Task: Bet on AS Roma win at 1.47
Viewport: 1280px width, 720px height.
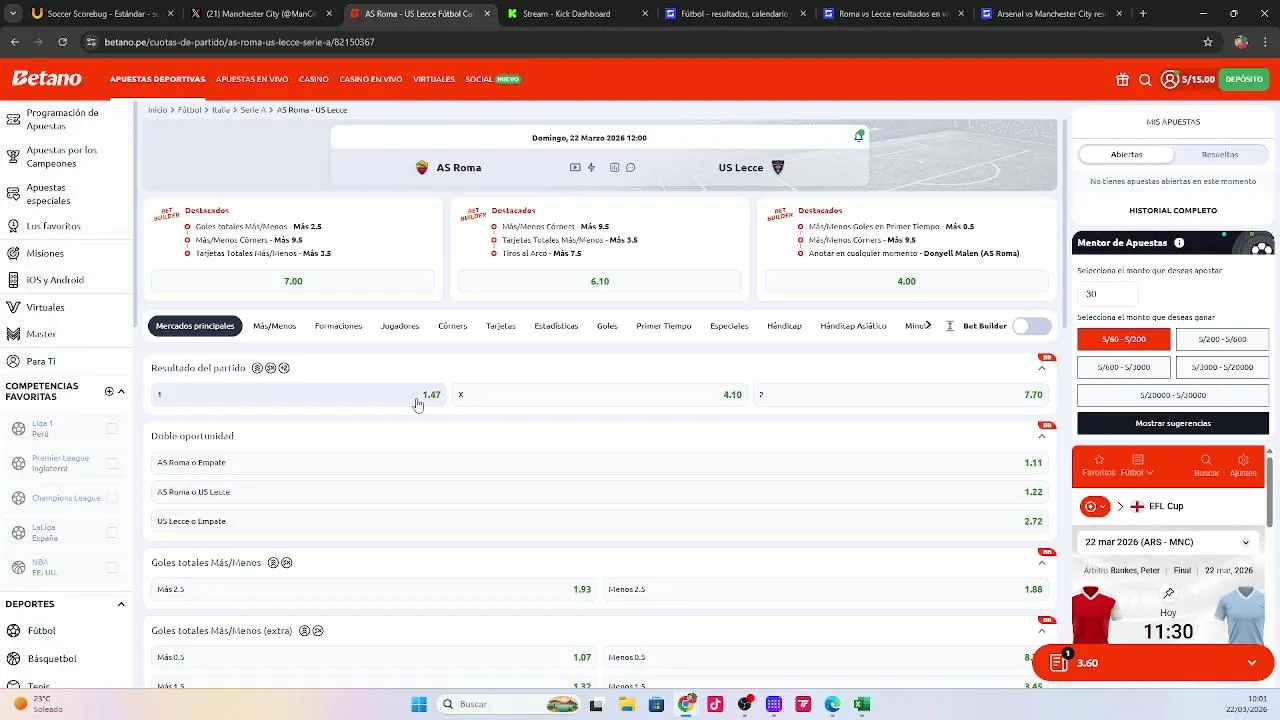Action: [299, 395]
